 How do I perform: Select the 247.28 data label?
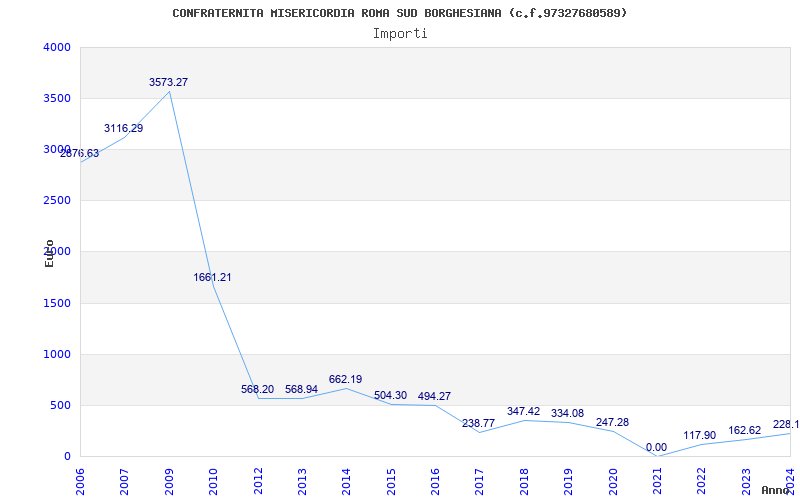point(612,422)
